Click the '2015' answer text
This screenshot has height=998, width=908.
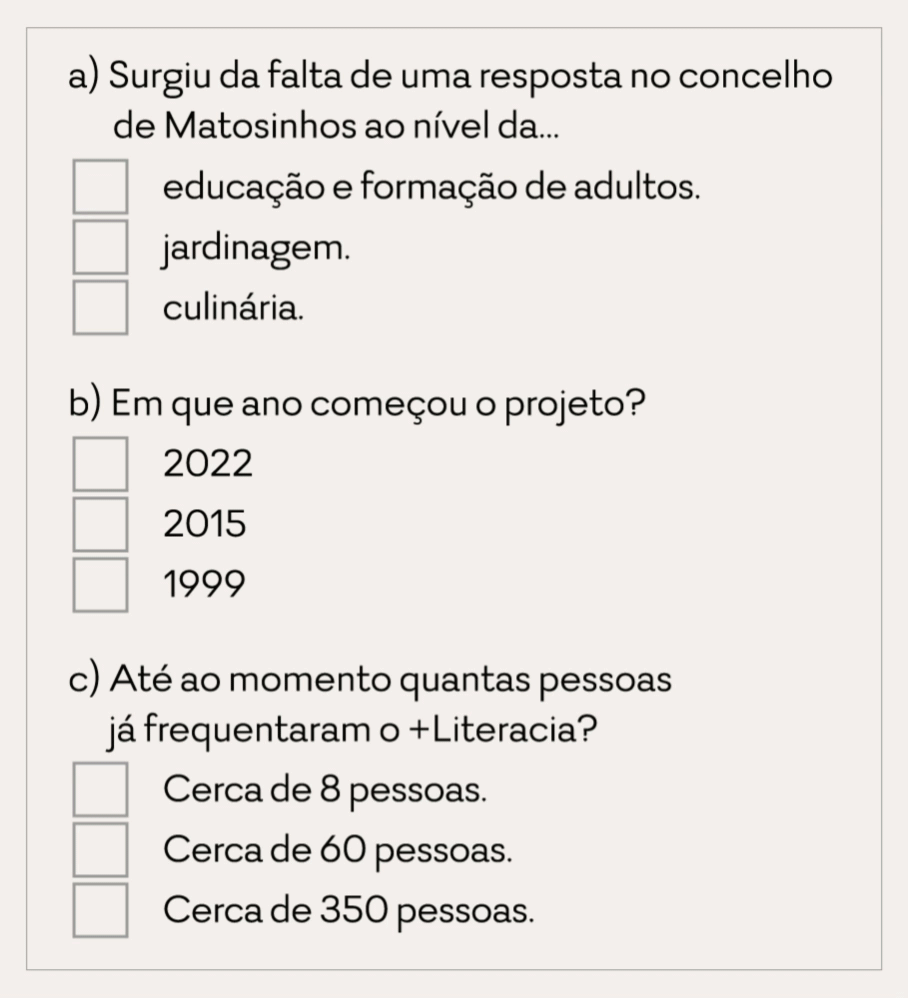coord(205,524)
